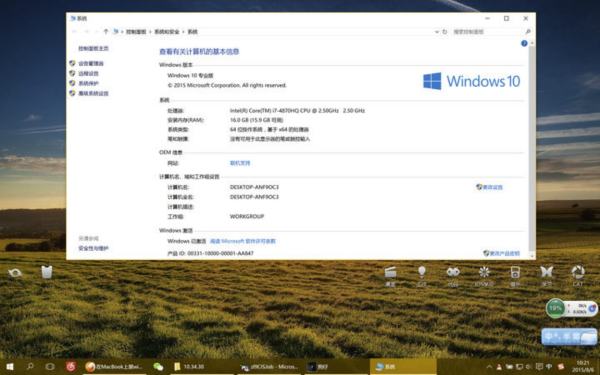
Task: Click the refresh icon beside address bar
Action: (445, 32)
